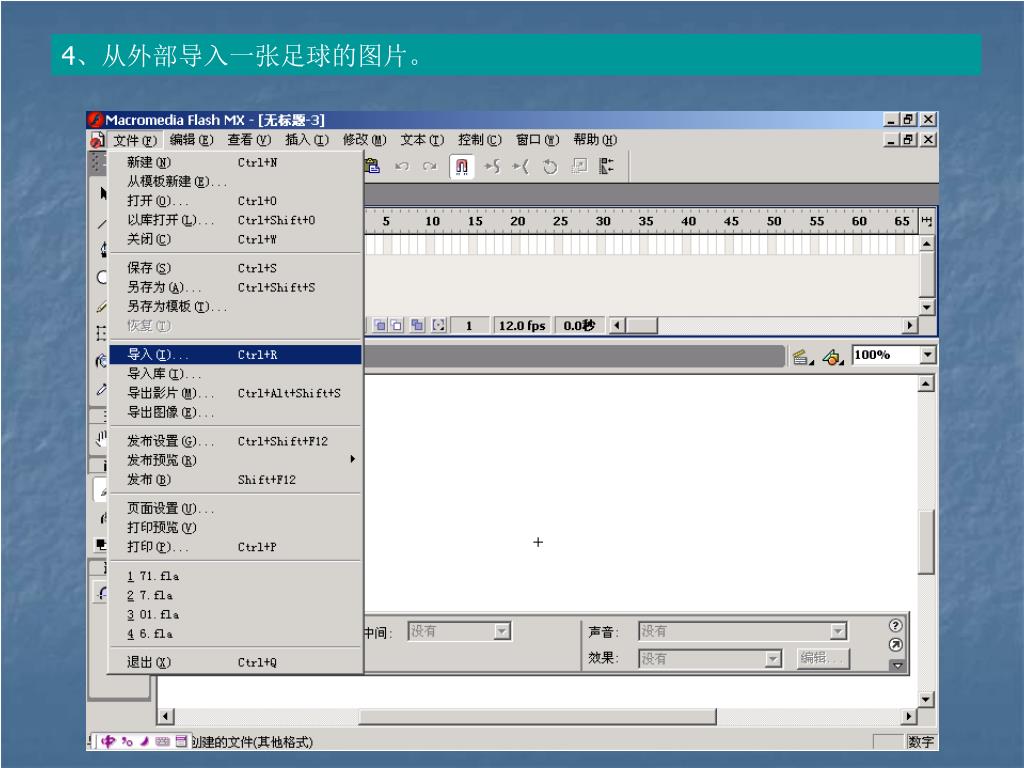Click the paste clipboard toolbar icon
Viewport: 1024px width, 768px height.
[372, 167]
